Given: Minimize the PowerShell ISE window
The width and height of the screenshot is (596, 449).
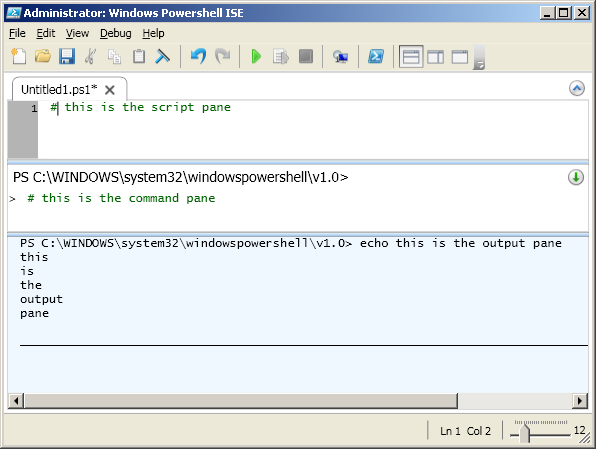Looking at the screenshot, I should (547, 13).
